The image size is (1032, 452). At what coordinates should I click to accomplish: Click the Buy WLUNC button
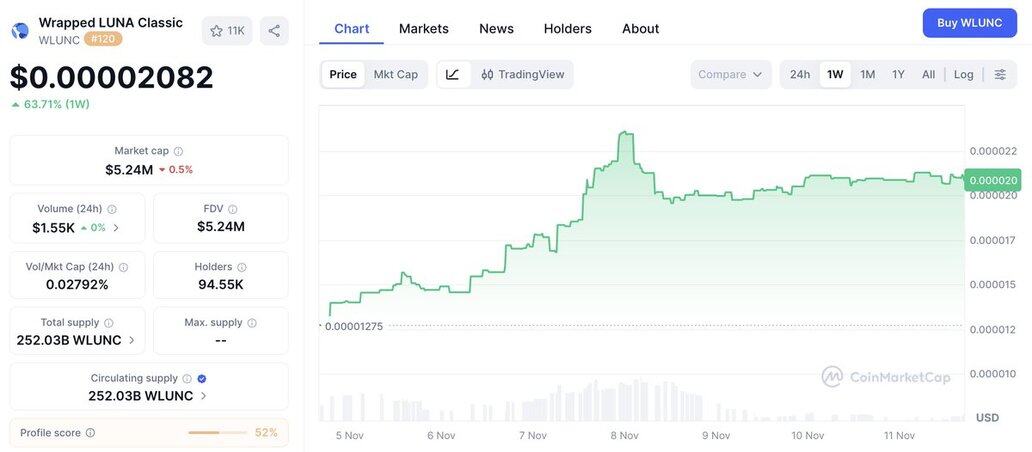tap(969, 23)
